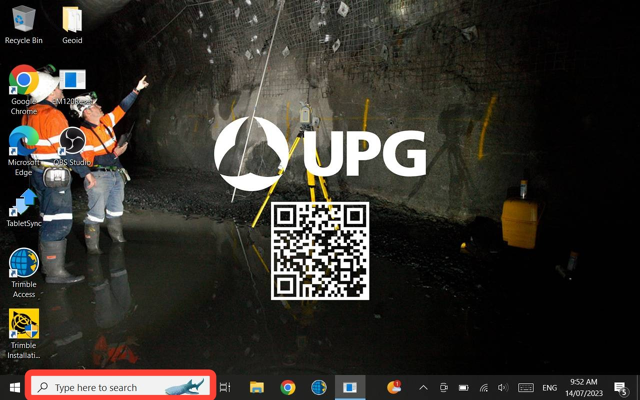
Task: Open the clock showing 9:52 AM
Action: coord(584,387)
